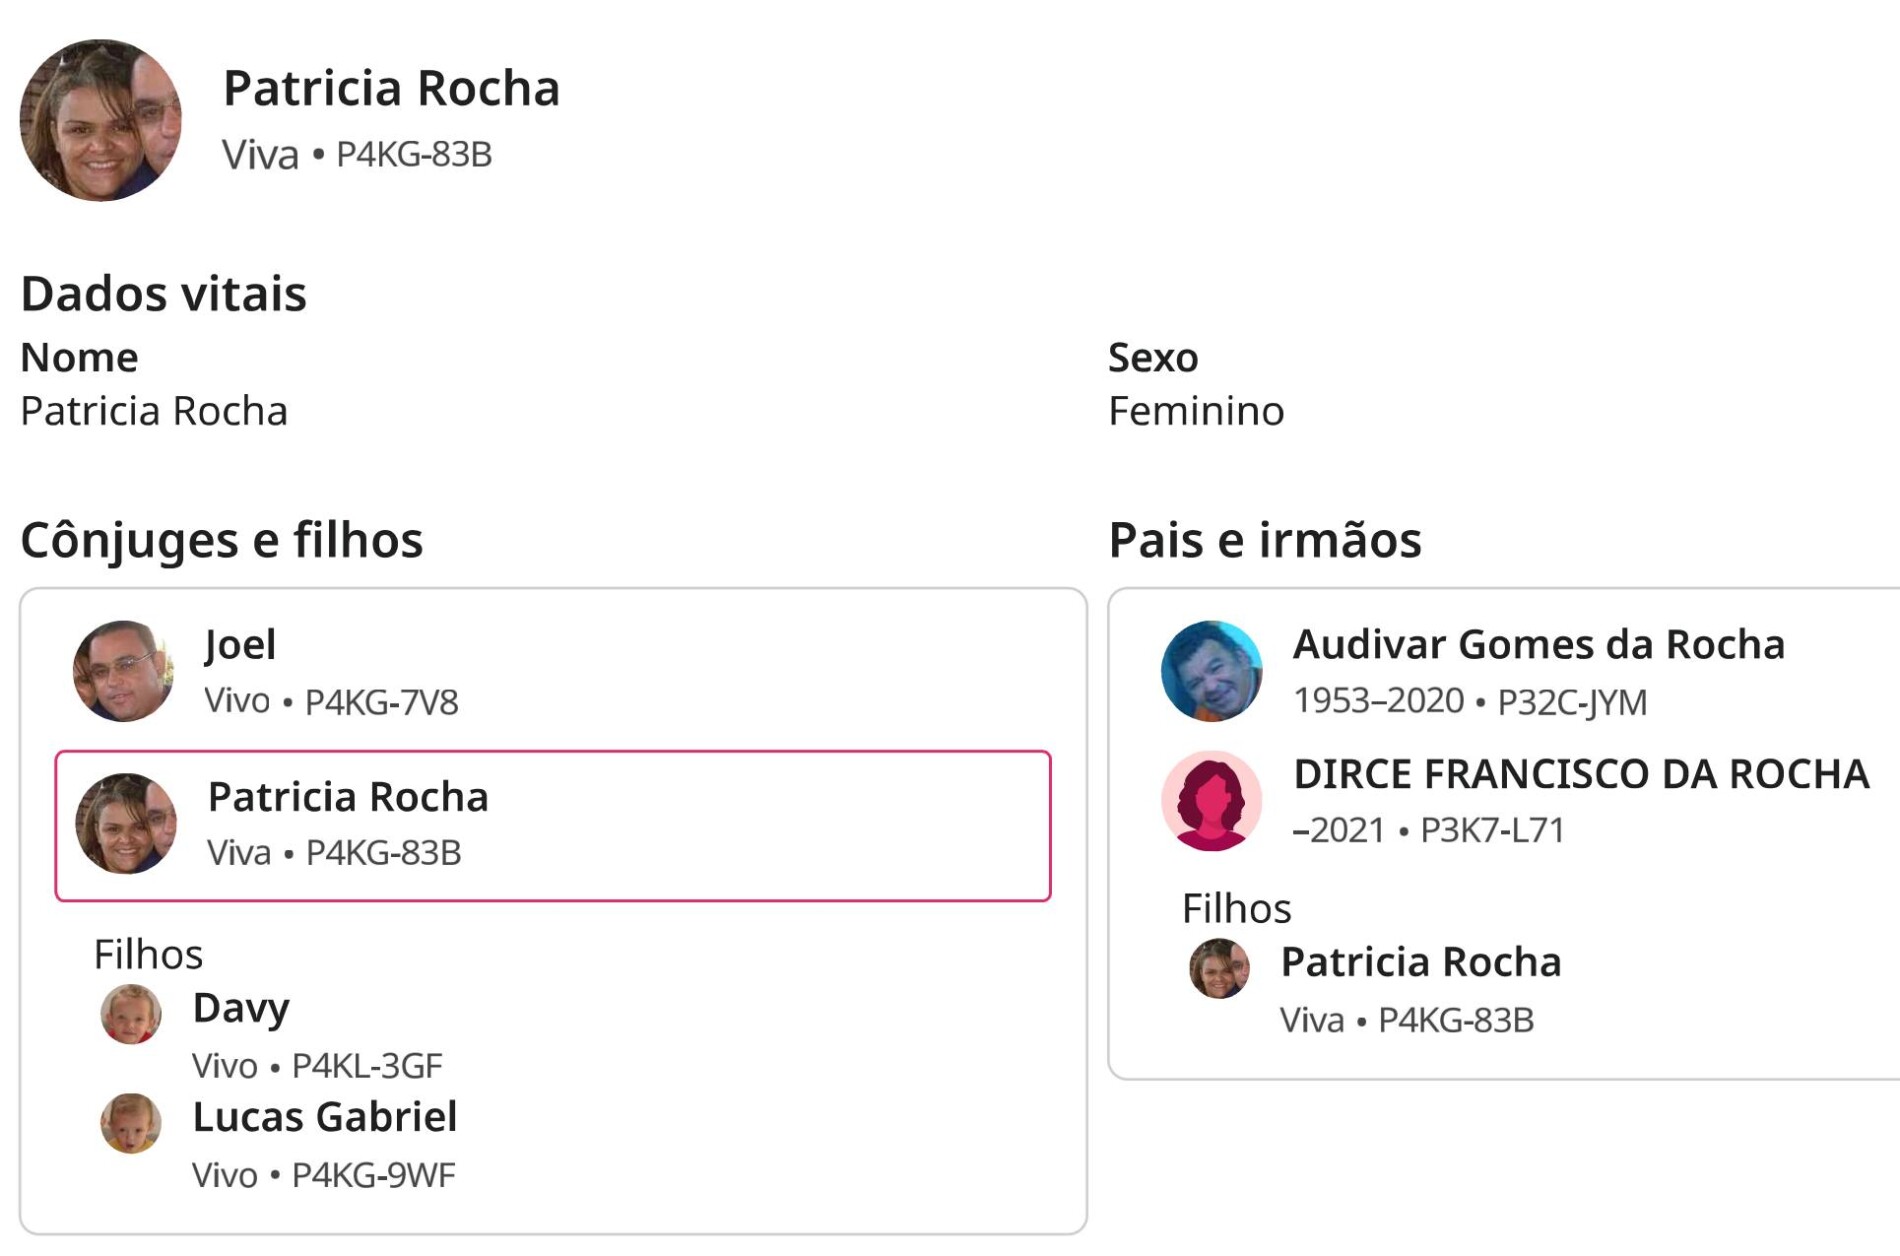This screenshot has width=1900, height=1256.
Task: Click Dirce's pink female silhouette icon
Action: tap(1211, 801)
